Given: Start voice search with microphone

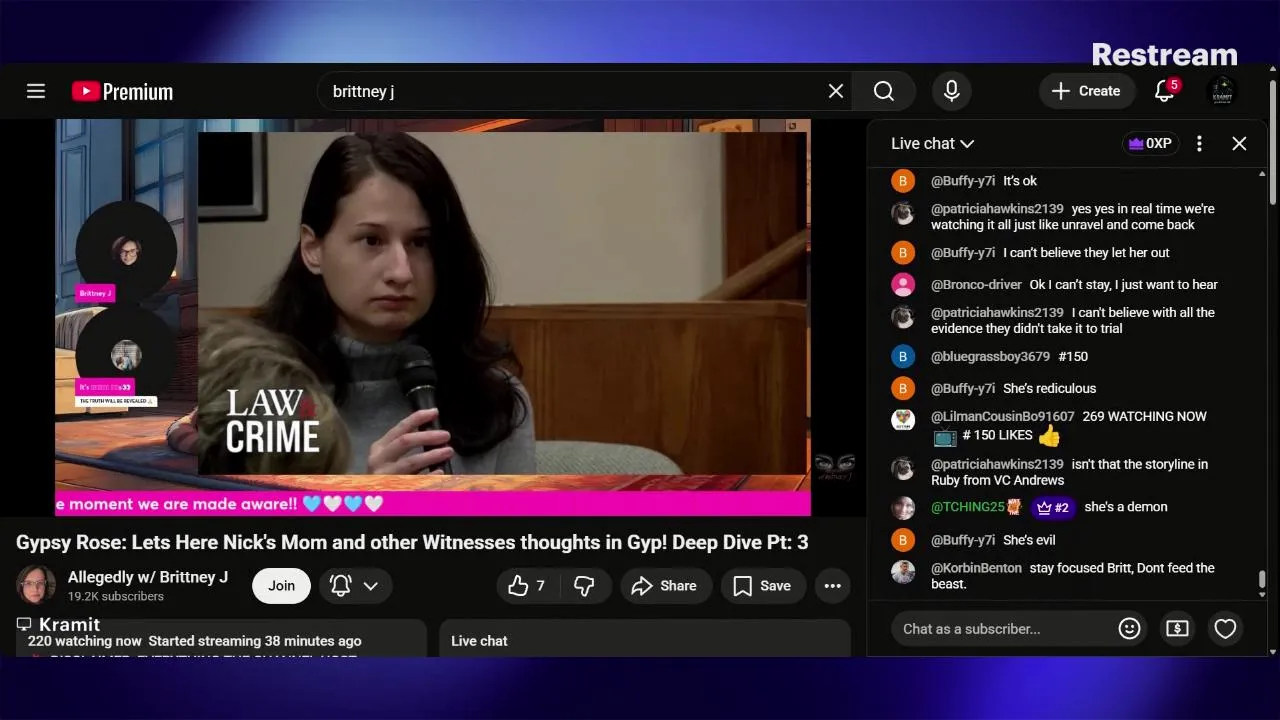Looking at the screenshot, I should [x=952, y=91].
